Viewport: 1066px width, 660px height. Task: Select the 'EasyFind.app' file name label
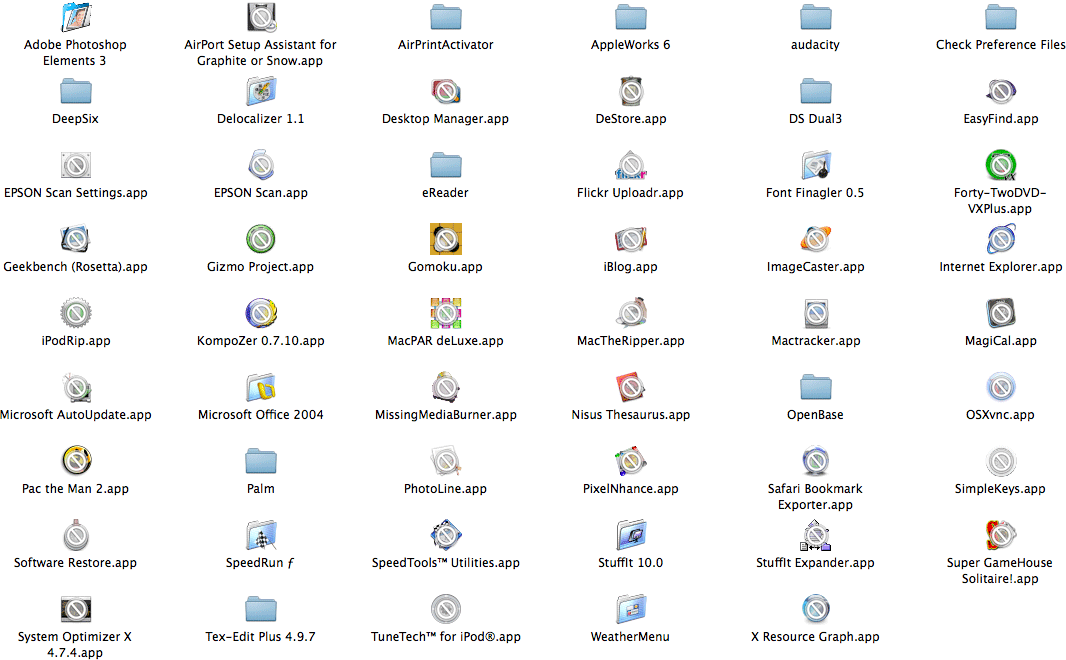pos(1001,119)
